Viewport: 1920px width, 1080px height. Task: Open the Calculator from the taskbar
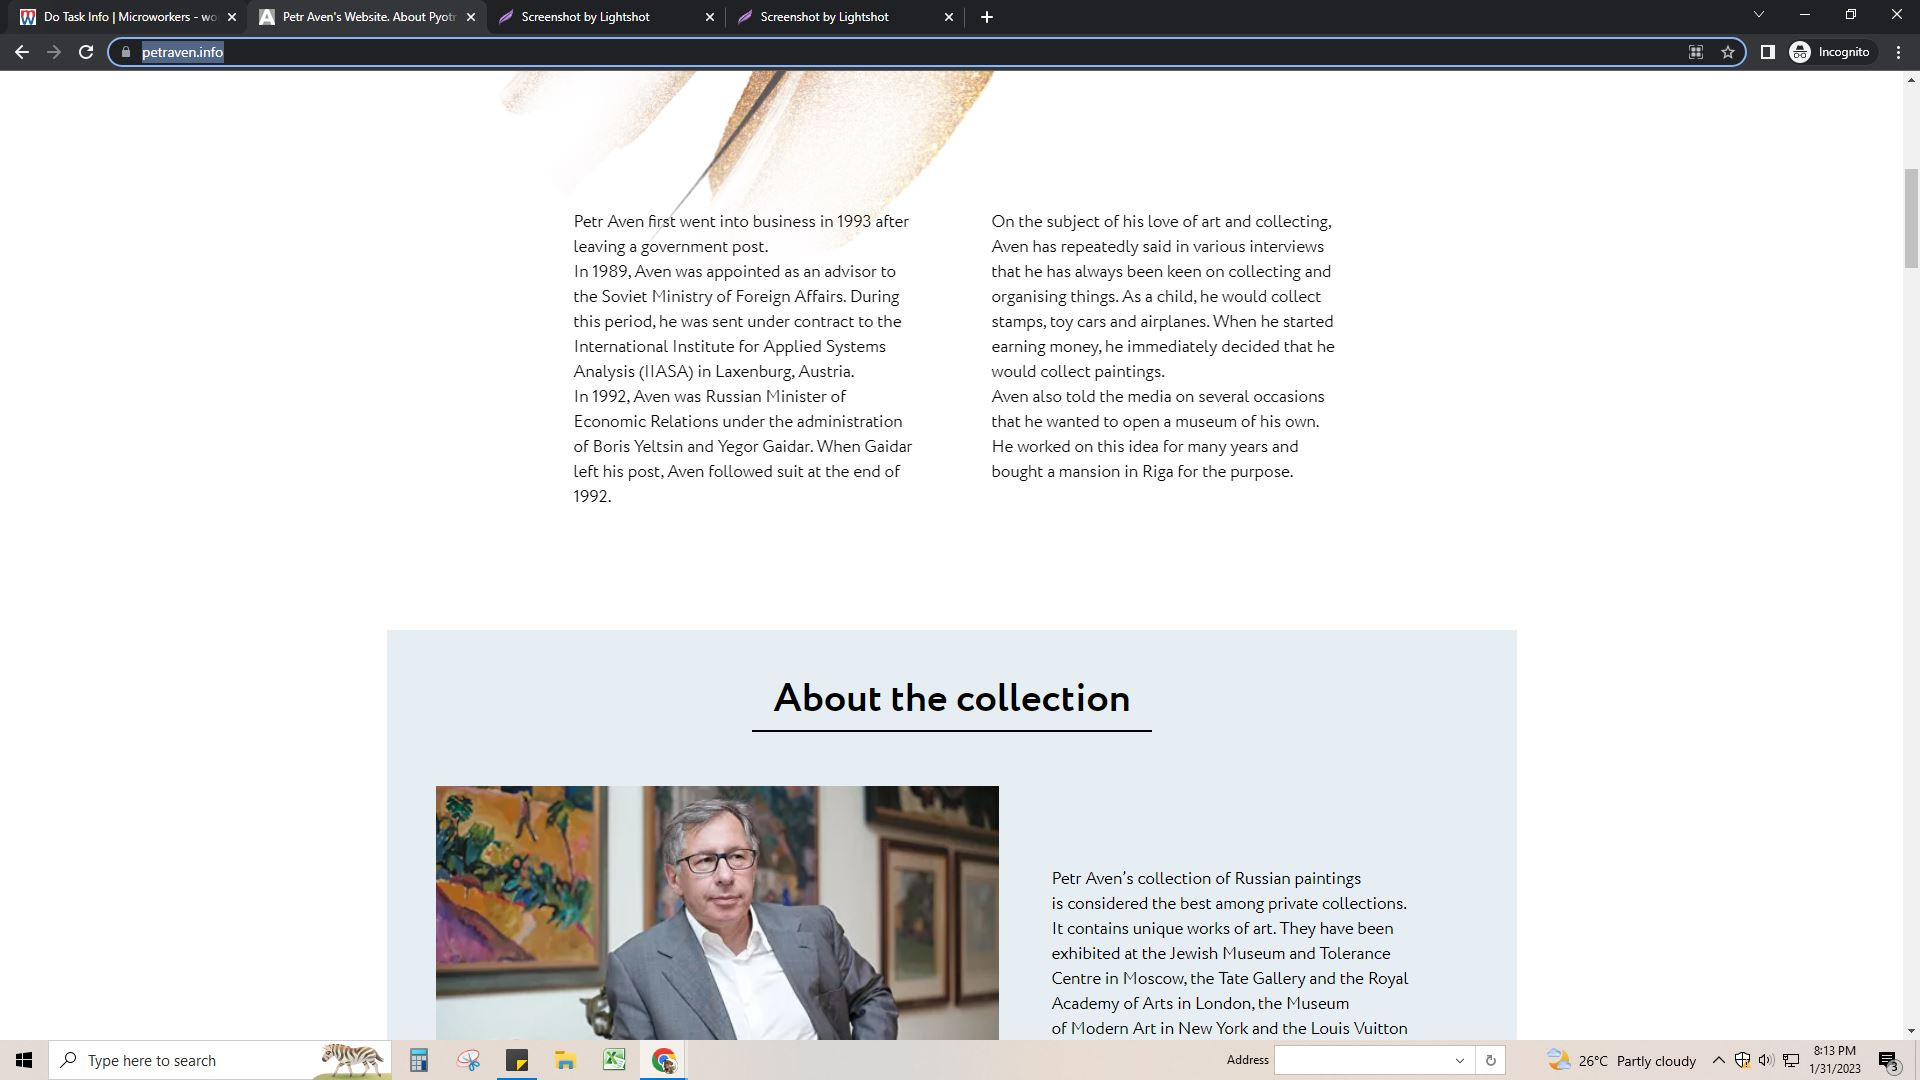click(418, 1060)
